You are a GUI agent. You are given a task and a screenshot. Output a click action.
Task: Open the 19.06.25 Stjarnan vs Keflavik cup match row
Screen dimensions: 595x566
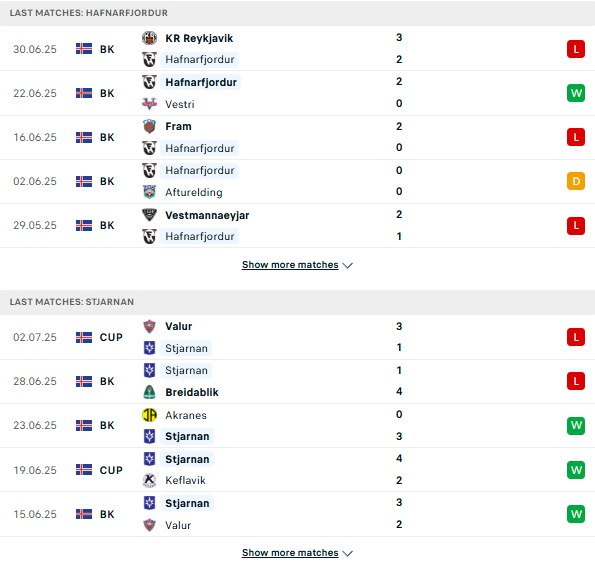click(298, 470)
